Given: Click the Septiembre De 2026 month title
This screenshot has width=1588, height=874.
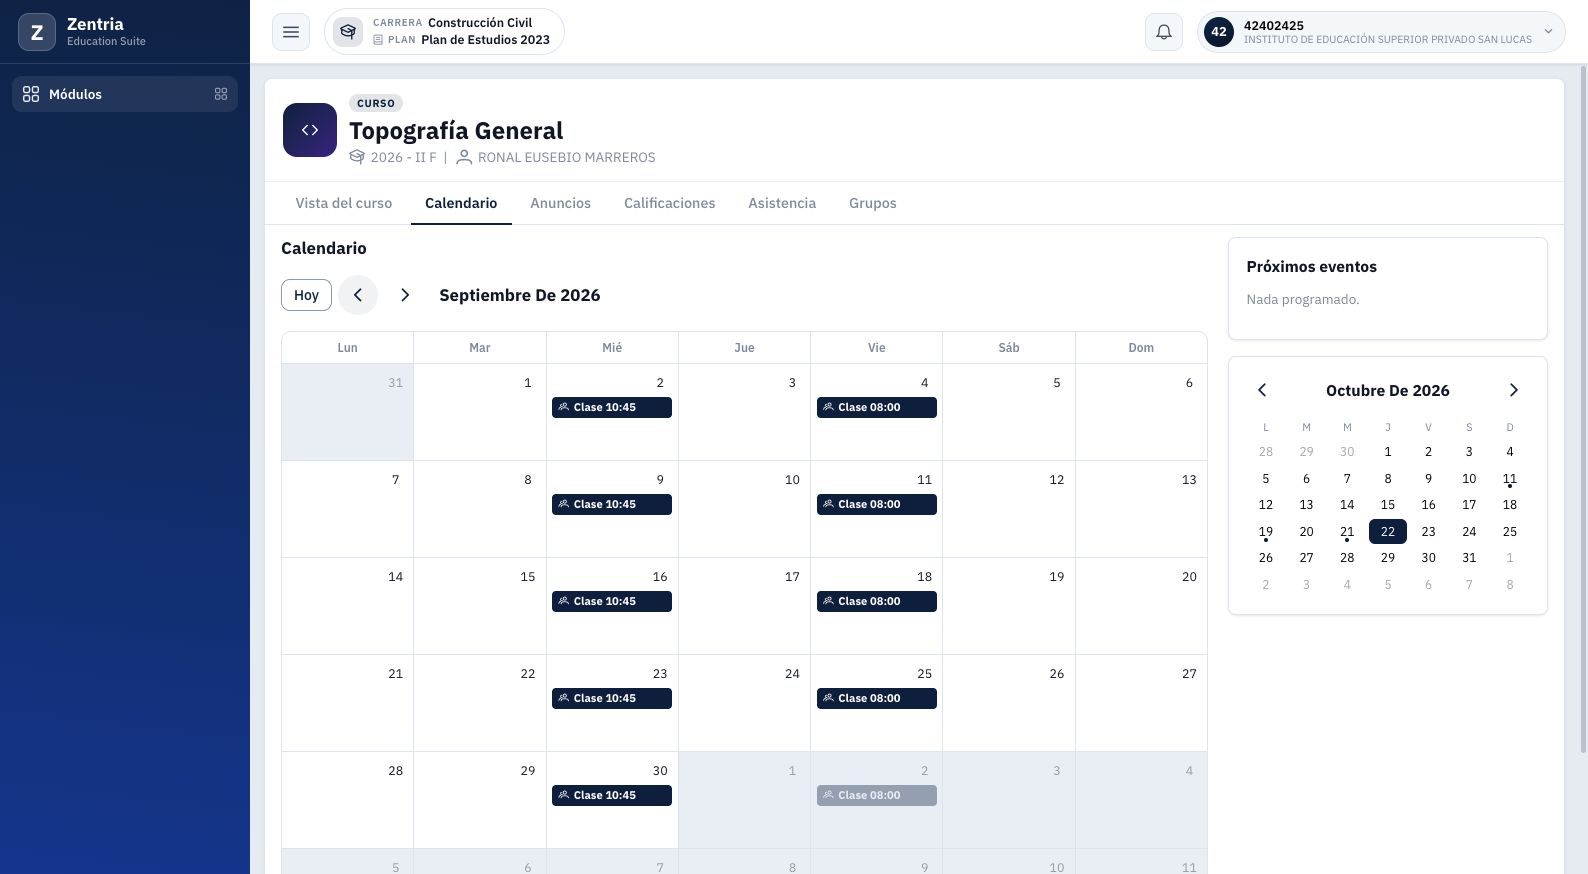Looking at the screenshot, I should 520,295.
